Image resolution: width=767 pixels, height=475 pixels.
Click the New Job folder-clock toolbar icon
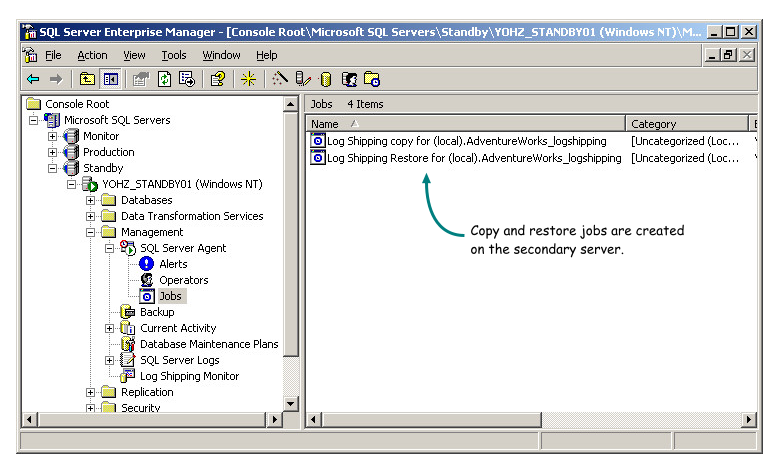372,79
